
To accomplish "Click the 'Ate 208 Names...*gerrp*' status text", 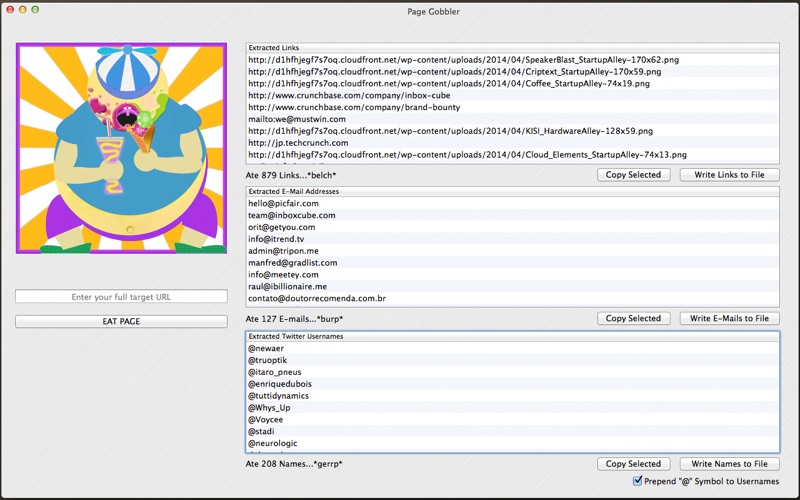I will point(294,464).
